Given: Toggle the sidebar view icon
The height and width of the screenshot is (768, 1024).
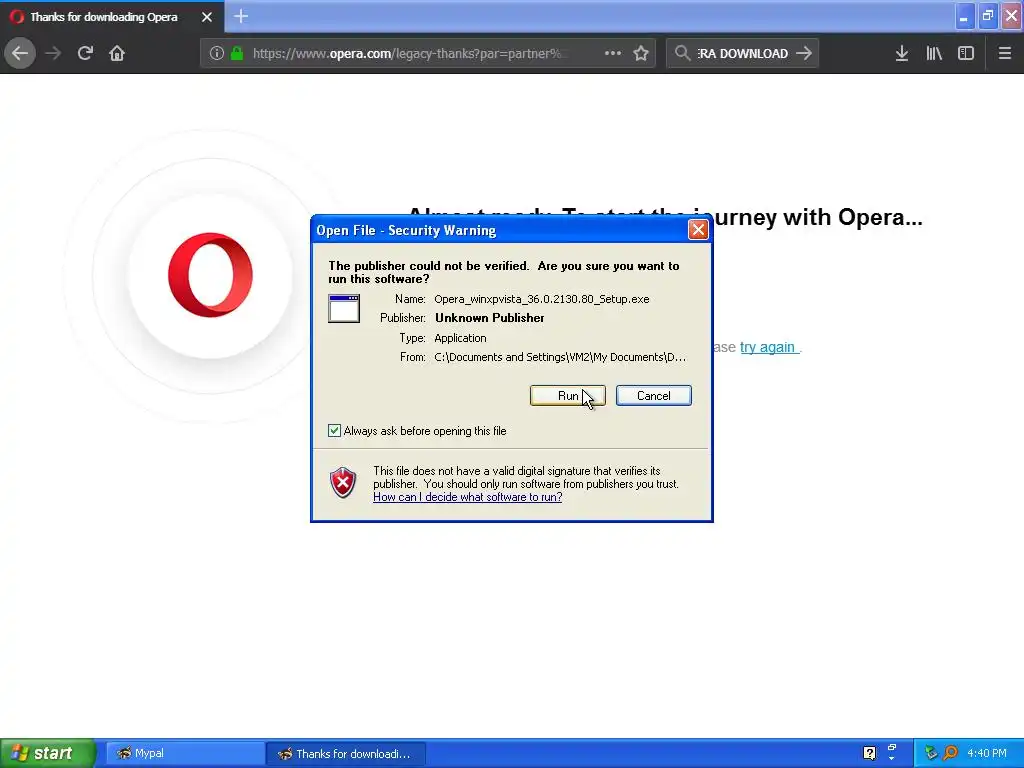Looking at the screenshot, I should pos(966,53).
